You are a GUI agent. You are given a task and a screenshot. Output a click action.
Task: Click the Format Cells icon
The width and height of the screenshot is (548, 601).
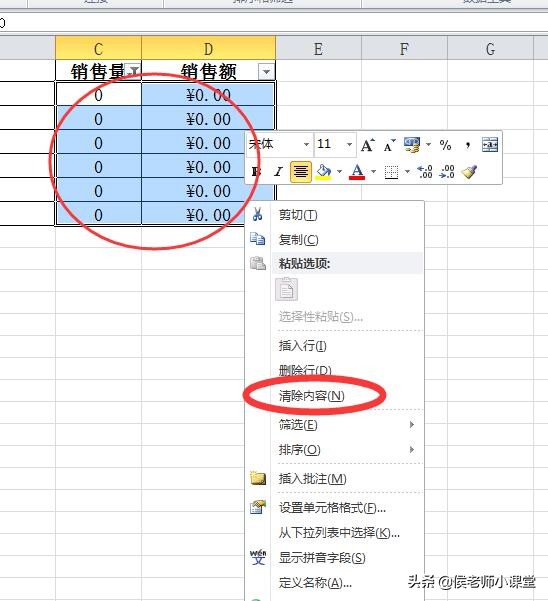258,507
